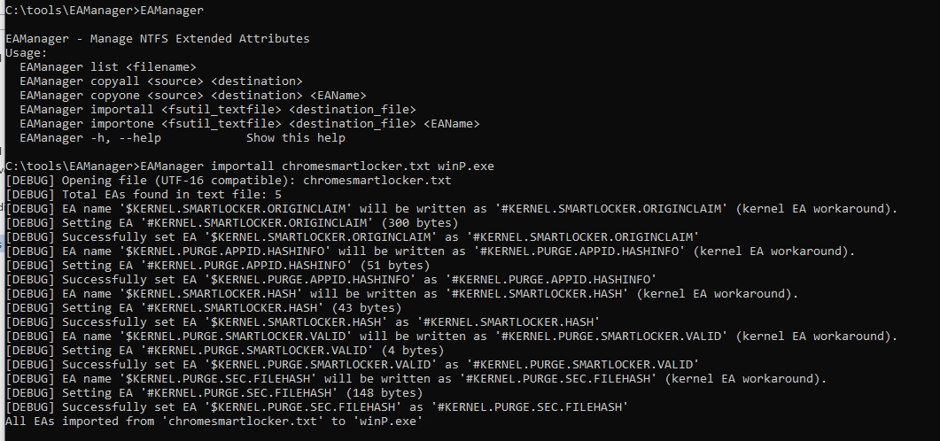Click the first 'C:\tools\EAManager>EAManager' prompt line

(x=104, y=10)
